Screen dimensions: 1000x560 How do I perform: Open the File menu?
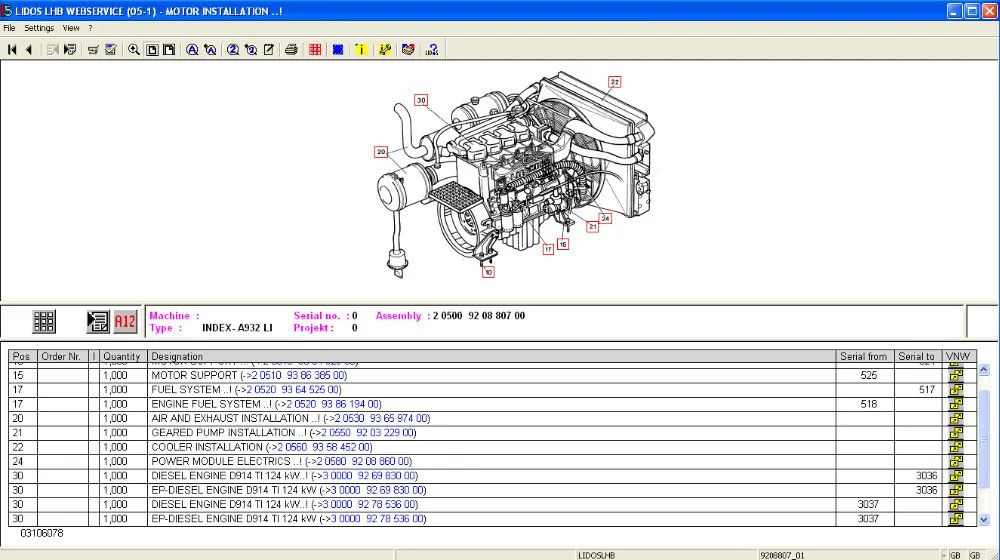tap(9, 28)
